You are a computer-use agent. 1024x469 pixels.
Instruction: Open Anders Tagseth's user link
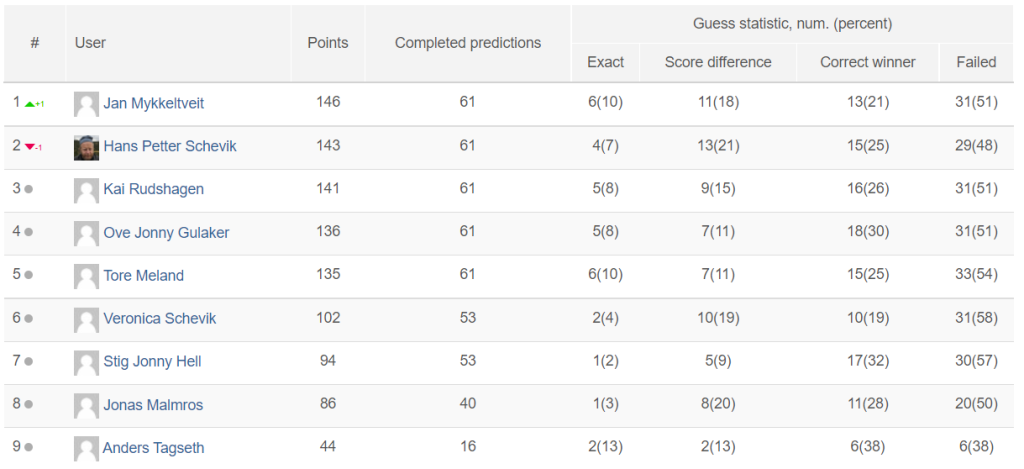coord(153,448)
